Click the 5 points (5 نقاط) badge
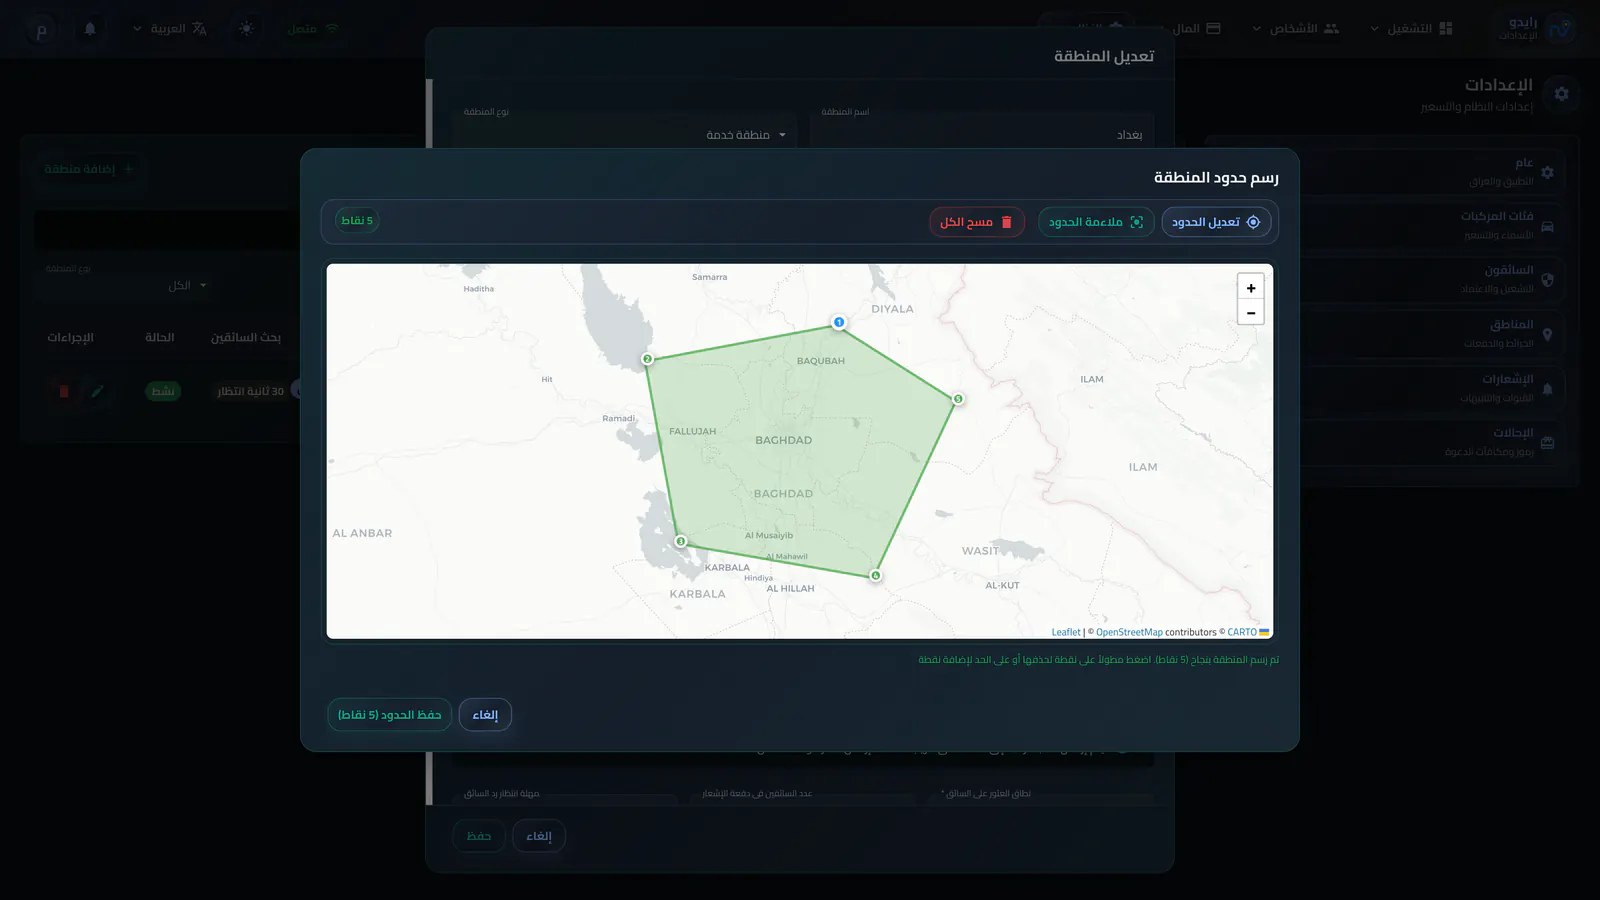1600x900 pixels. point(357,221)
